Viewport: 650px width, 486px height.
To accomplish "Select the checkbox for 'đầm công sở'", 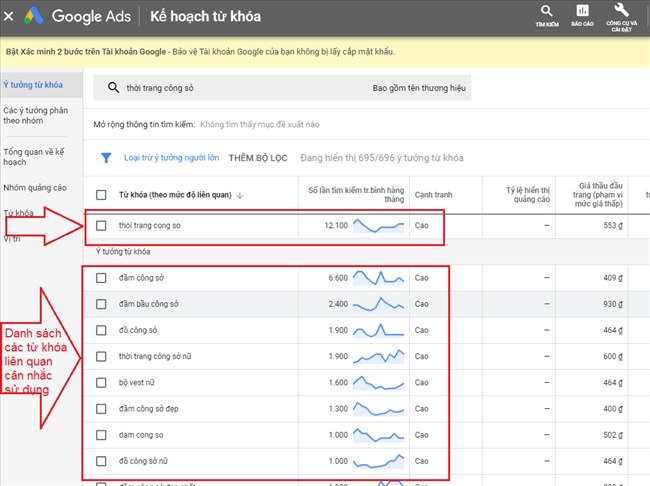I will tap(101, 278).
